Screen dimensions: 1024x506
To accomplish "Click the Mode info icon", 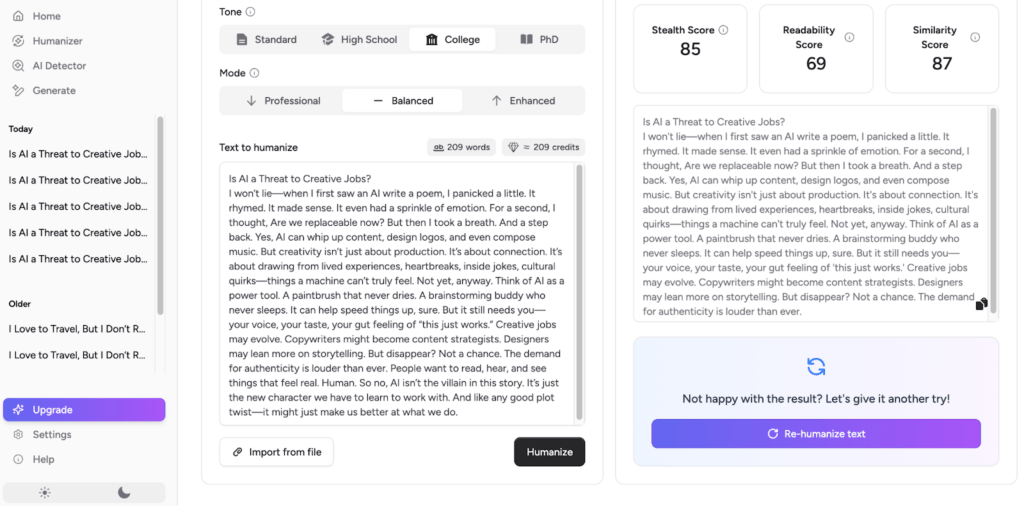I will 254,73.
